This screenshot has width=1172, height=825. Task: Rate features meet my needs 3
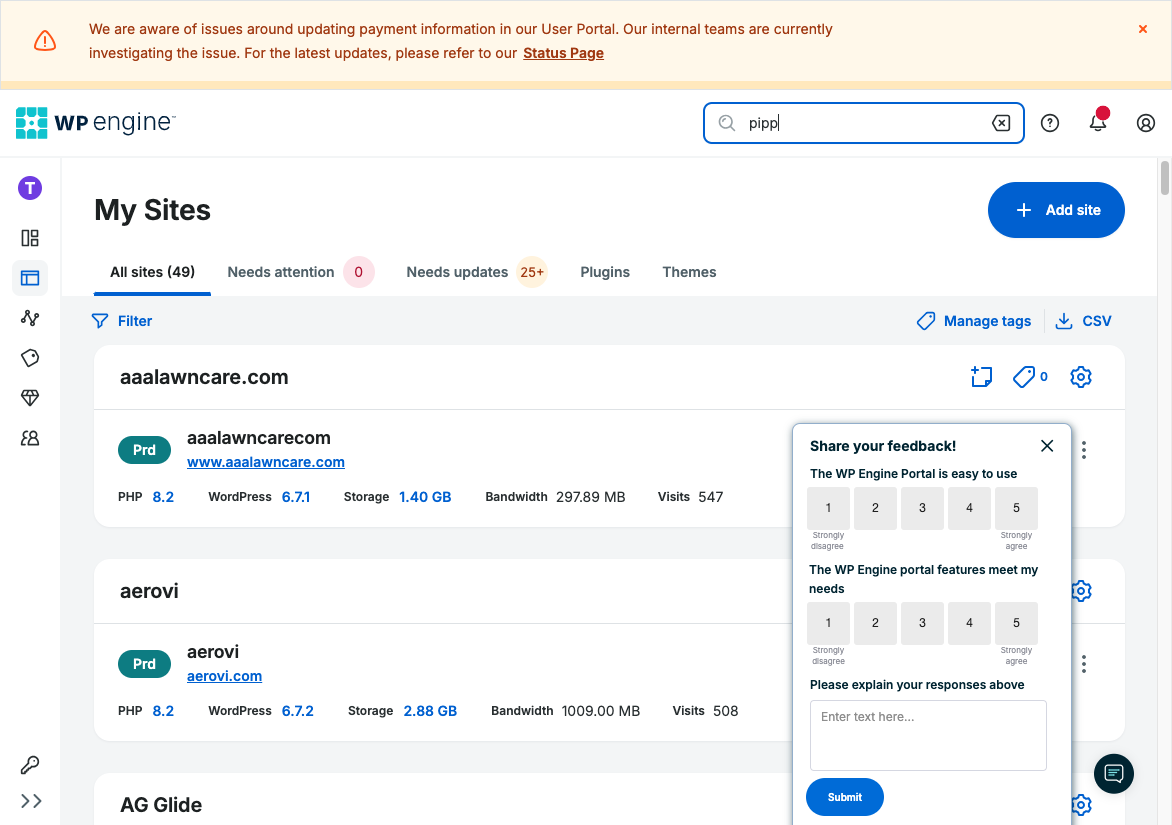click(x=922, y=623)
